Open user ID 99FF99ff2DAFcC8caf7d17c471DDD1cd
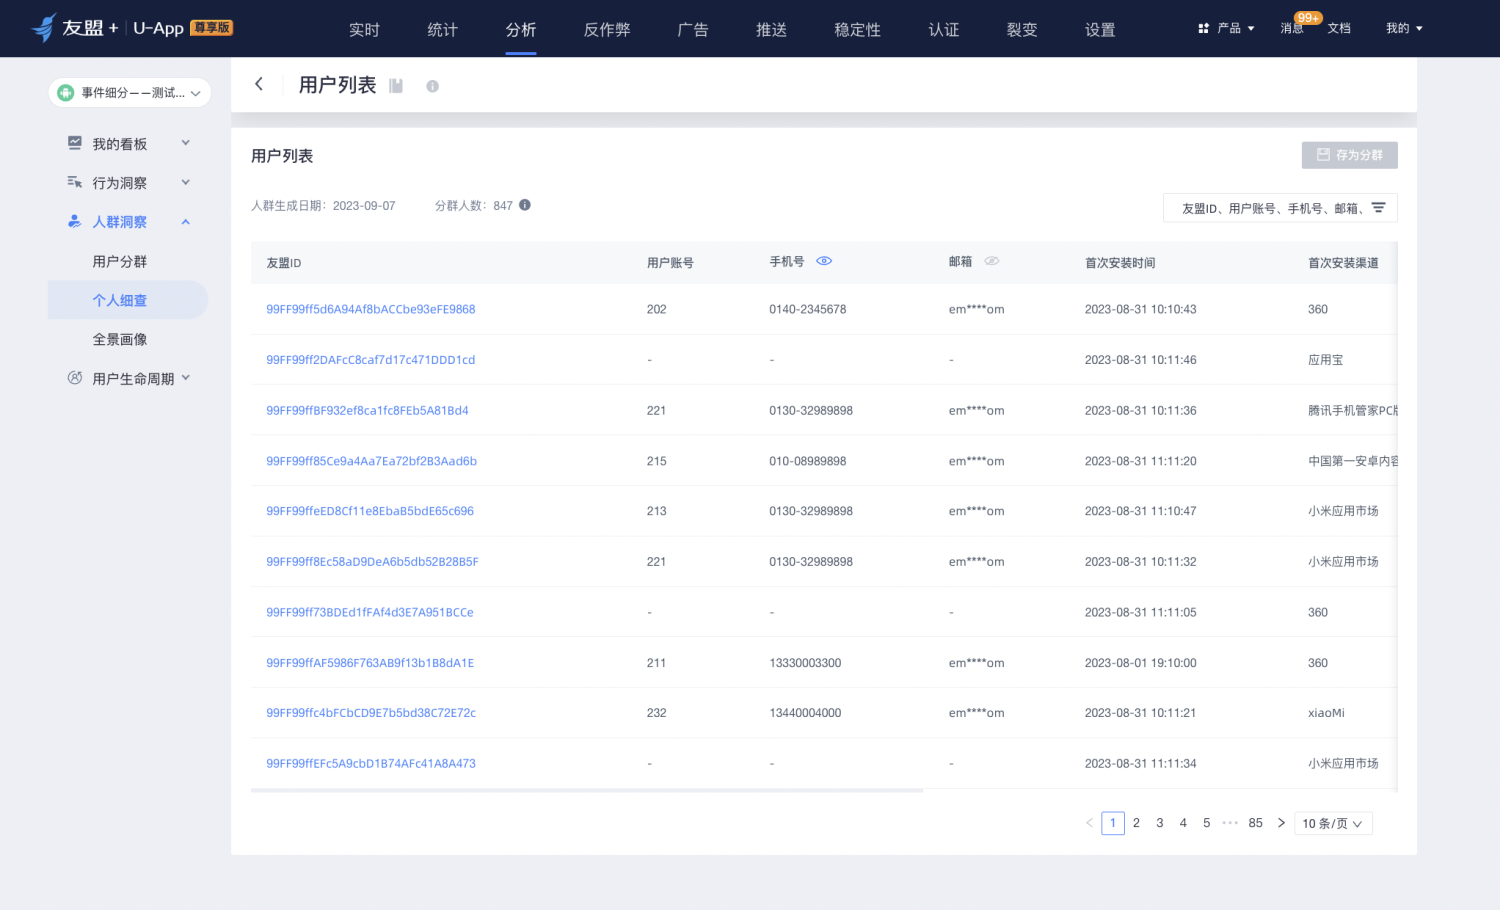The height and width of the screenshot is (910, 1500). point(371,360)
